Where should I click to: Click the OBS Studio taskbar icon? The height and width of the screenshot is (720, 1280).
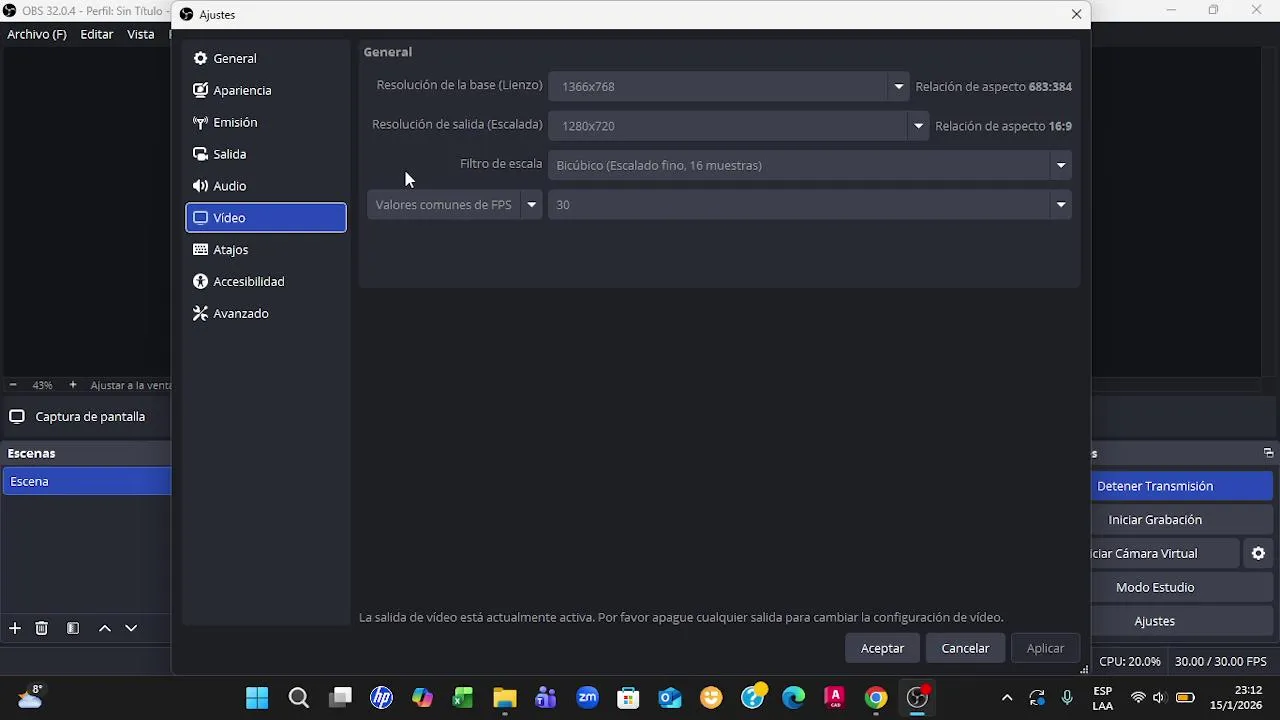click(917, 698)
